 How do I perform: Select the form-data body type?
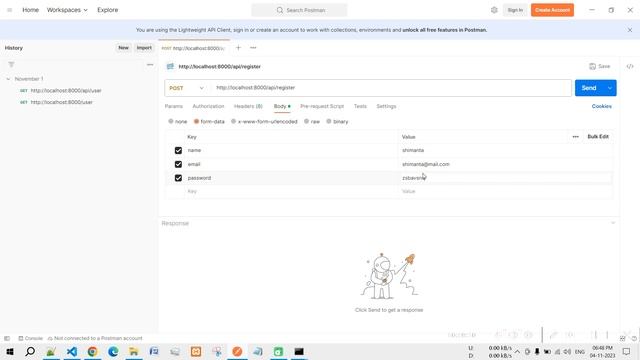tap(209, 122)
